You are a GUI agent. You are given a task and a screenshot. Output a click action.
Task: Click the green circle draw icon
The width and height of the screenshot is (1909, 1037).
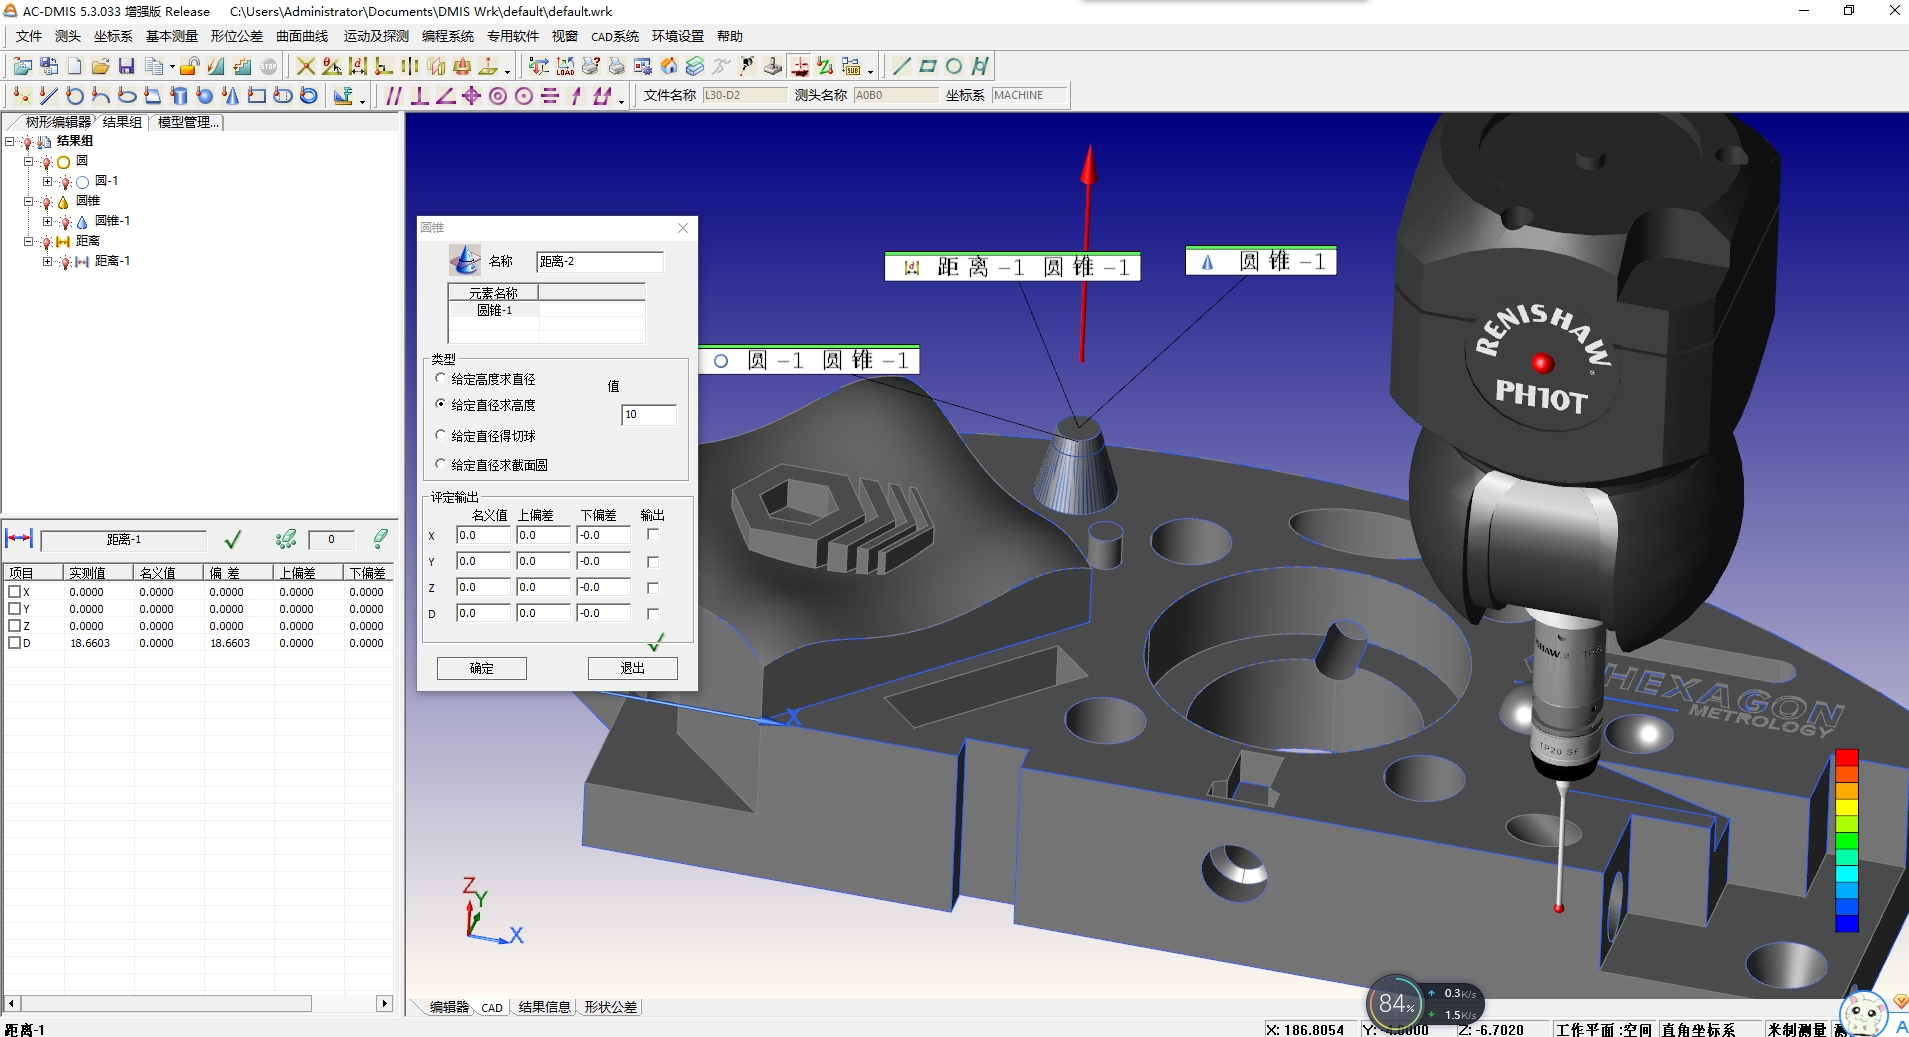click(x=953, y=66)
